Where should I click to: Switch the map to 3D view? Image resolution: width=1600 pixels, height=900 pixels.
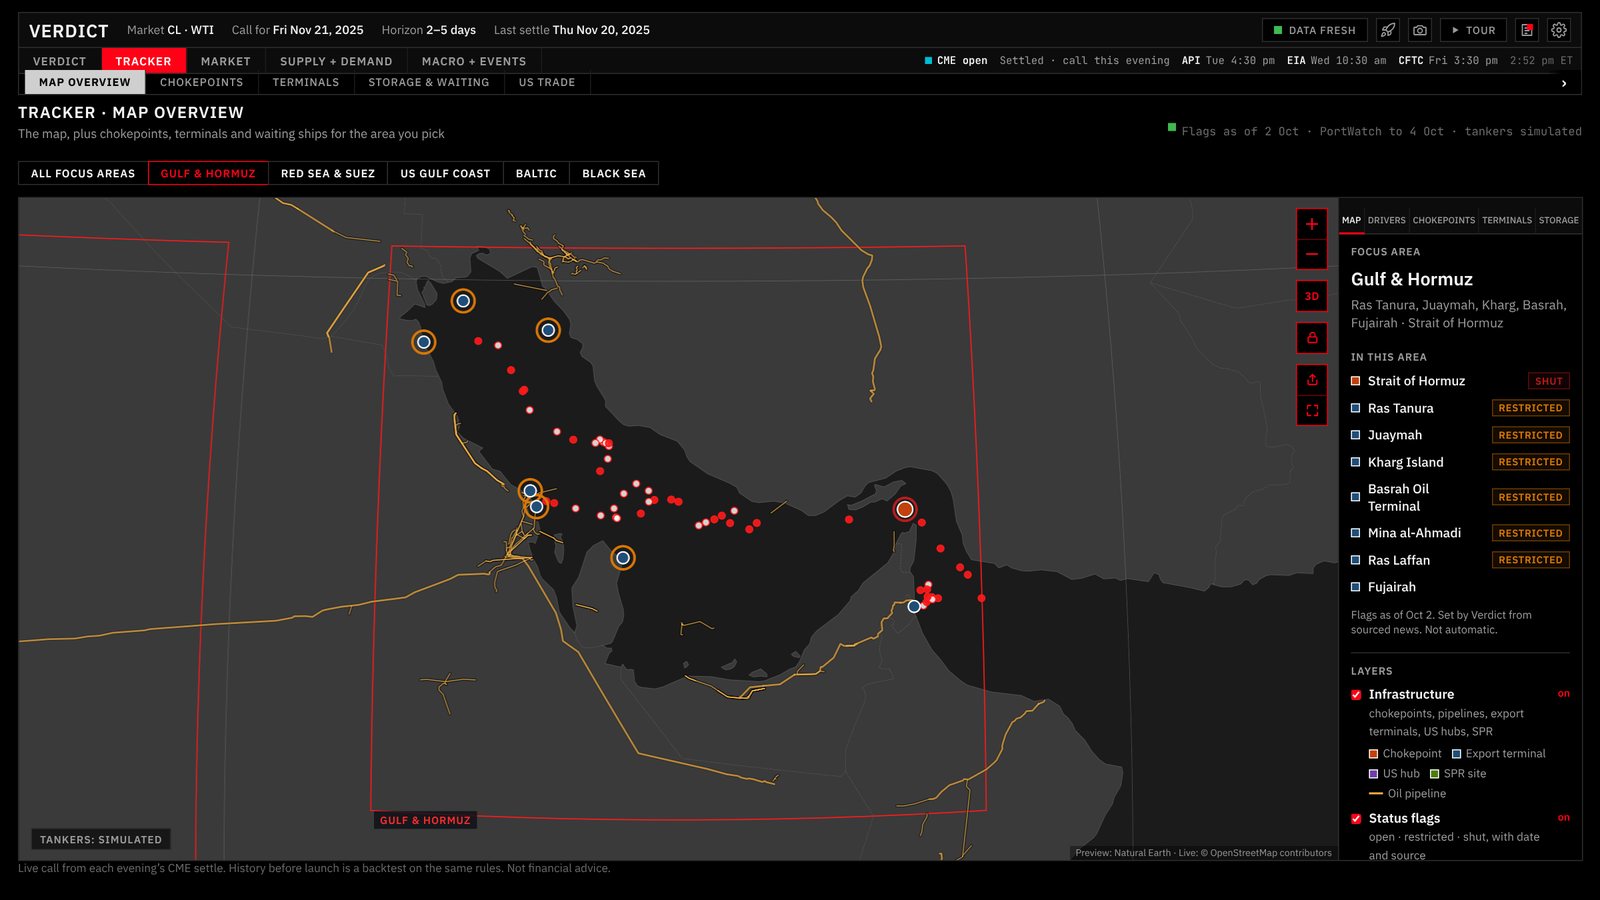pyautogui.click(x=1312, y=296)
